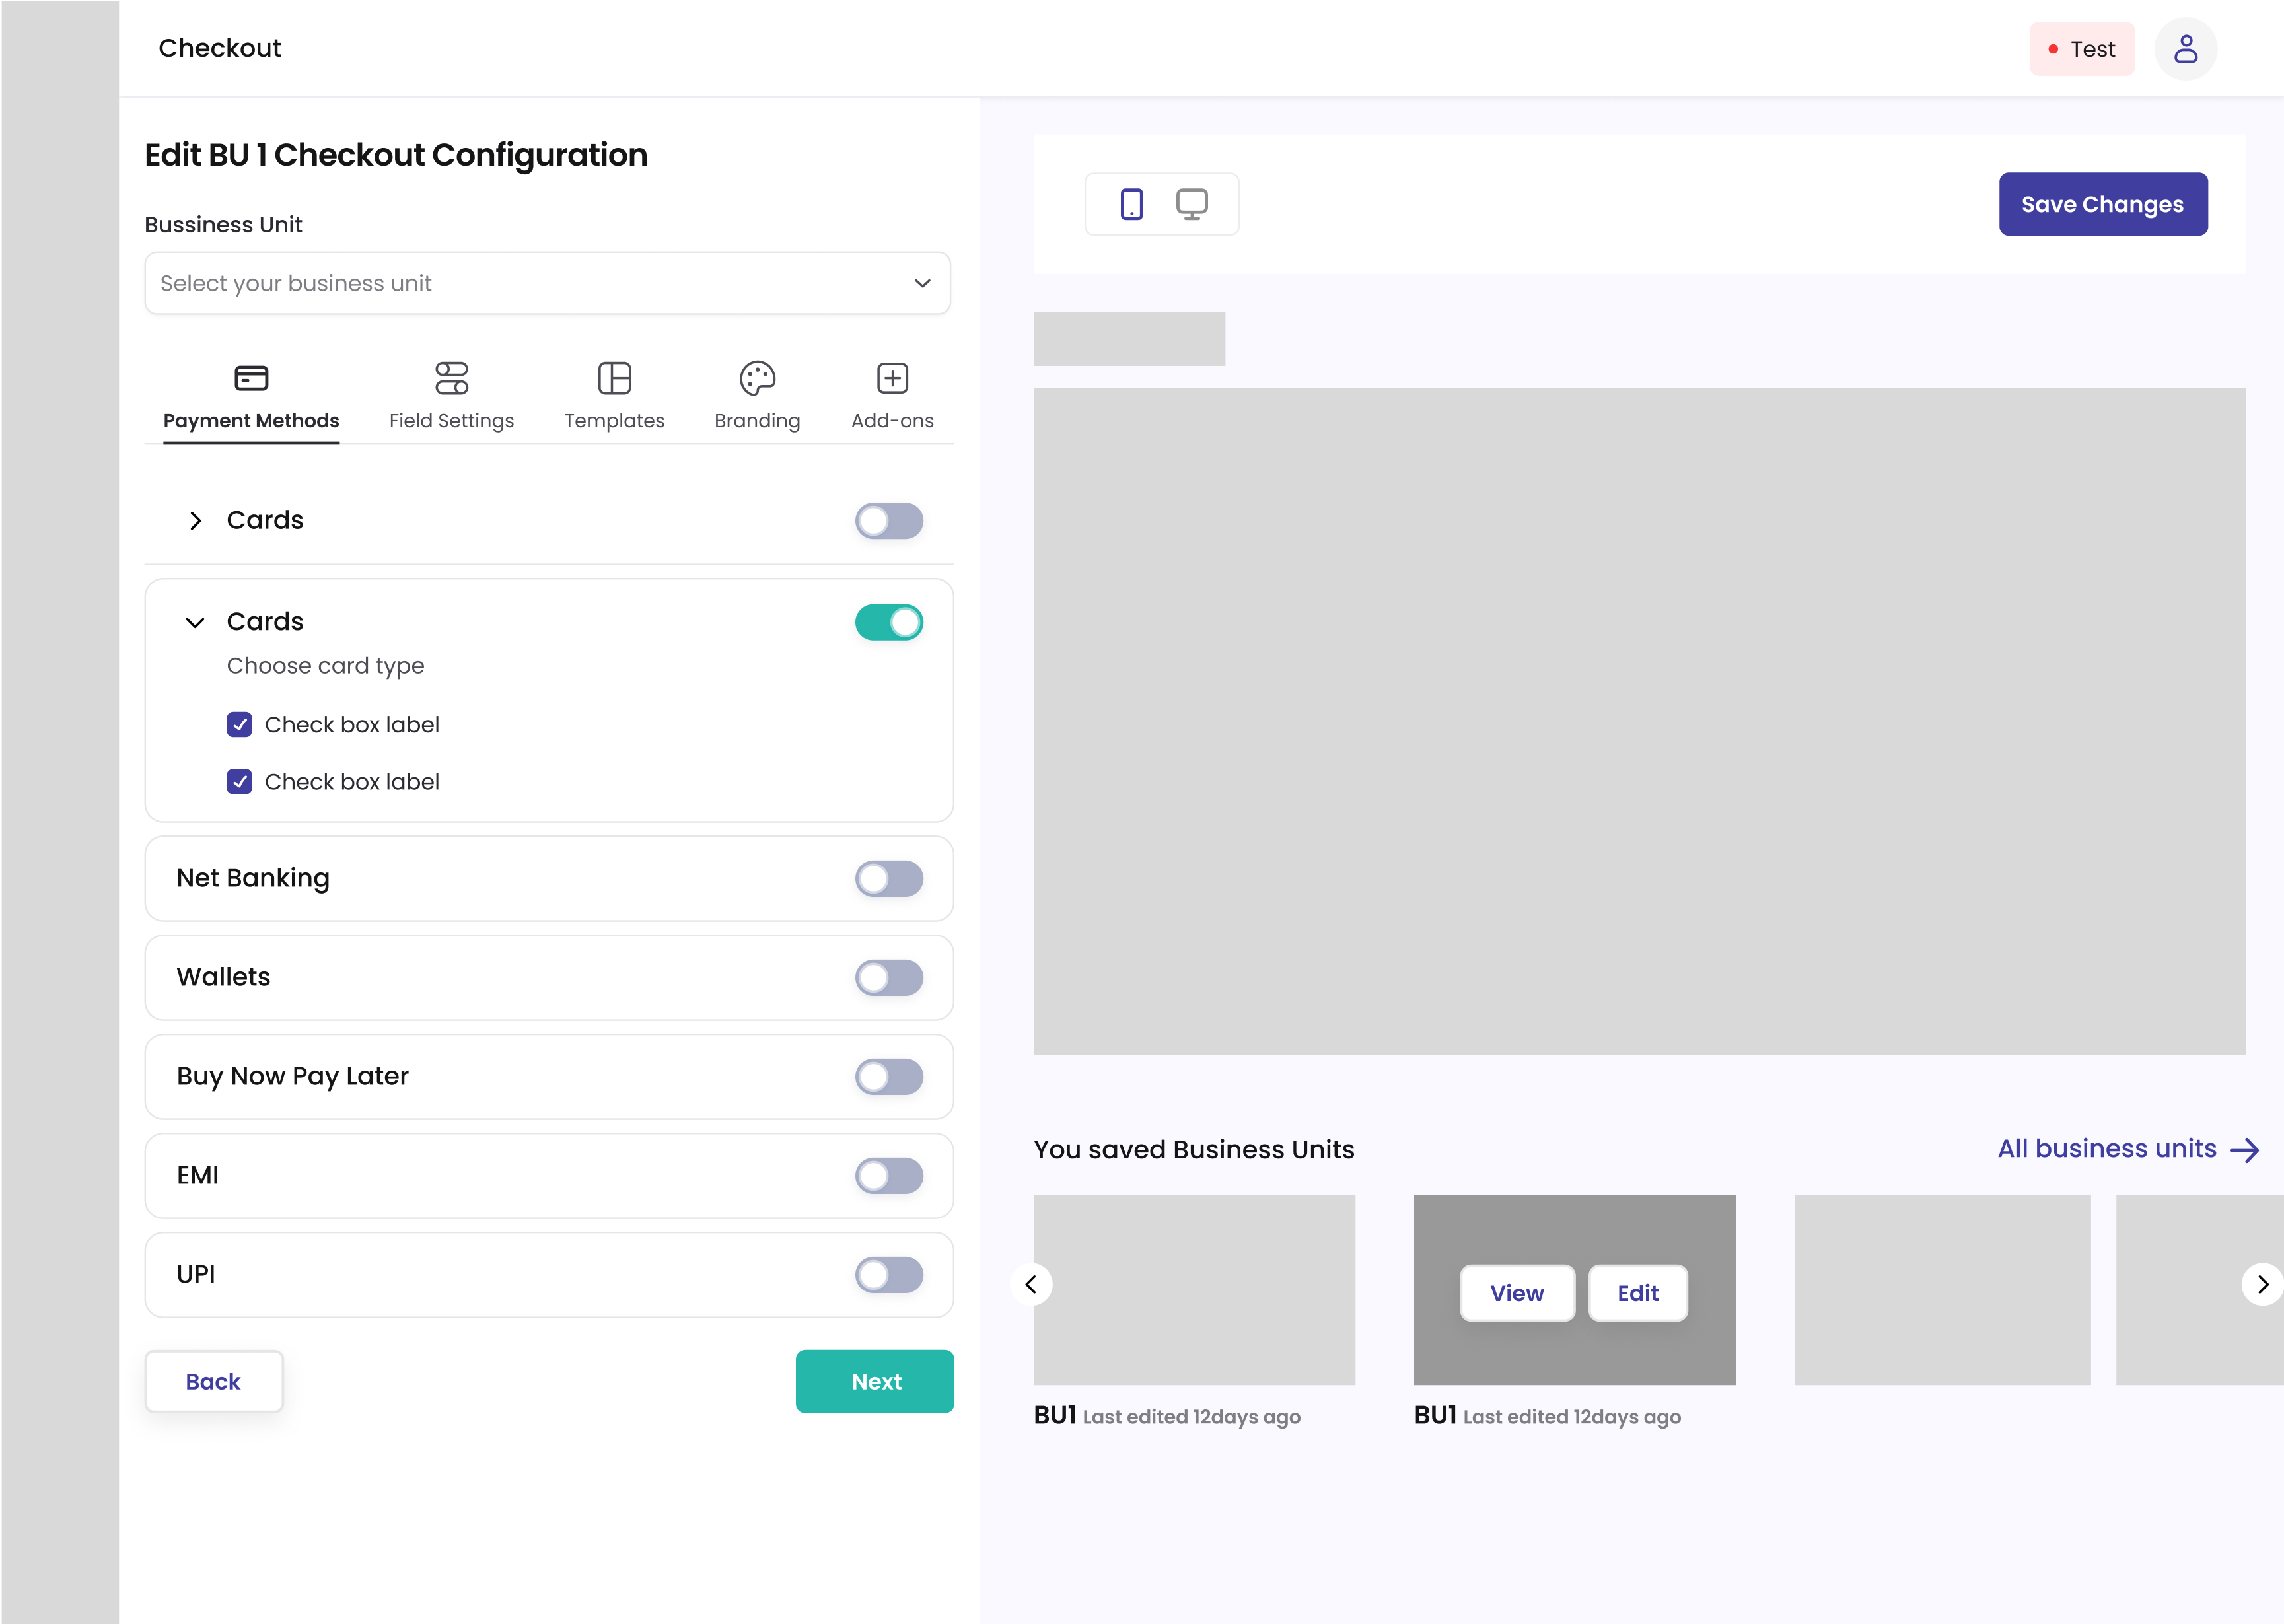
Task: Click the large checkout preview area
Action: click(1640, 721)
